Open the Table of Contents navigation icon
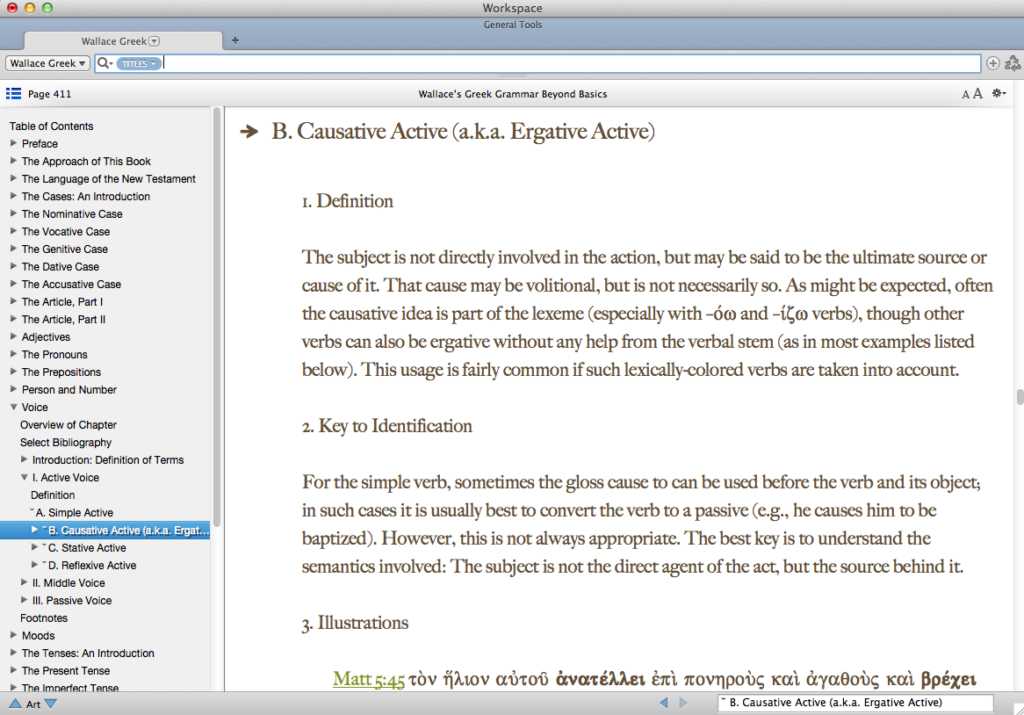 [13, 93]
